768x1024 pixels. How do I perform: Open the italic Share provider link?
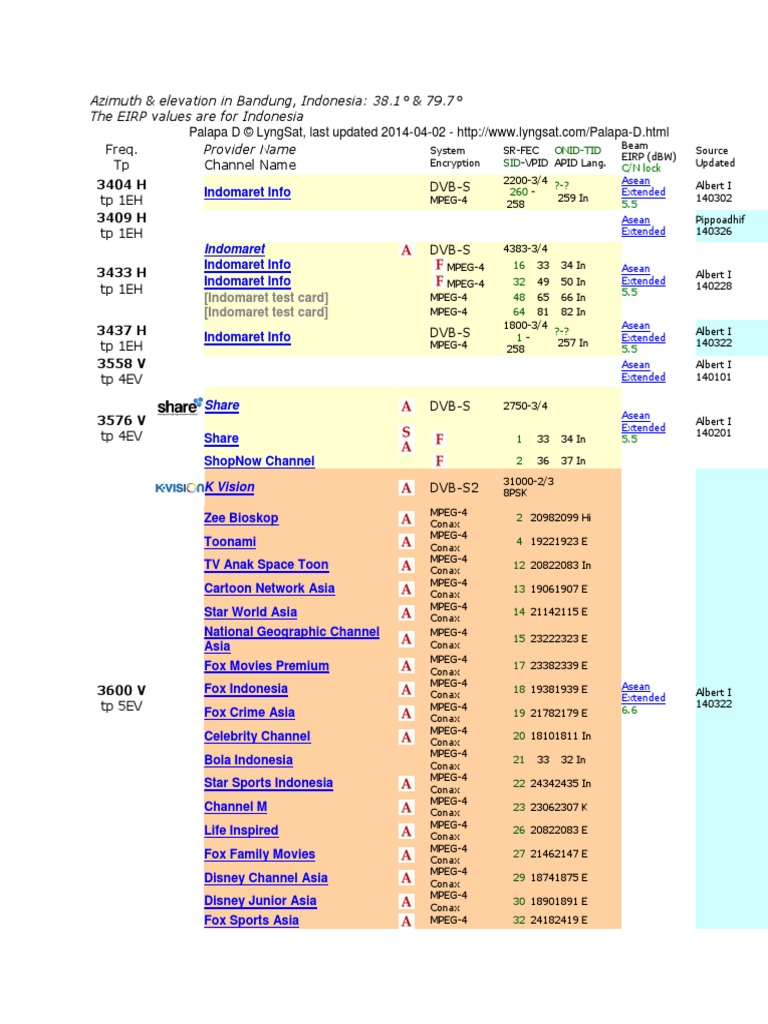click(222, 405)
